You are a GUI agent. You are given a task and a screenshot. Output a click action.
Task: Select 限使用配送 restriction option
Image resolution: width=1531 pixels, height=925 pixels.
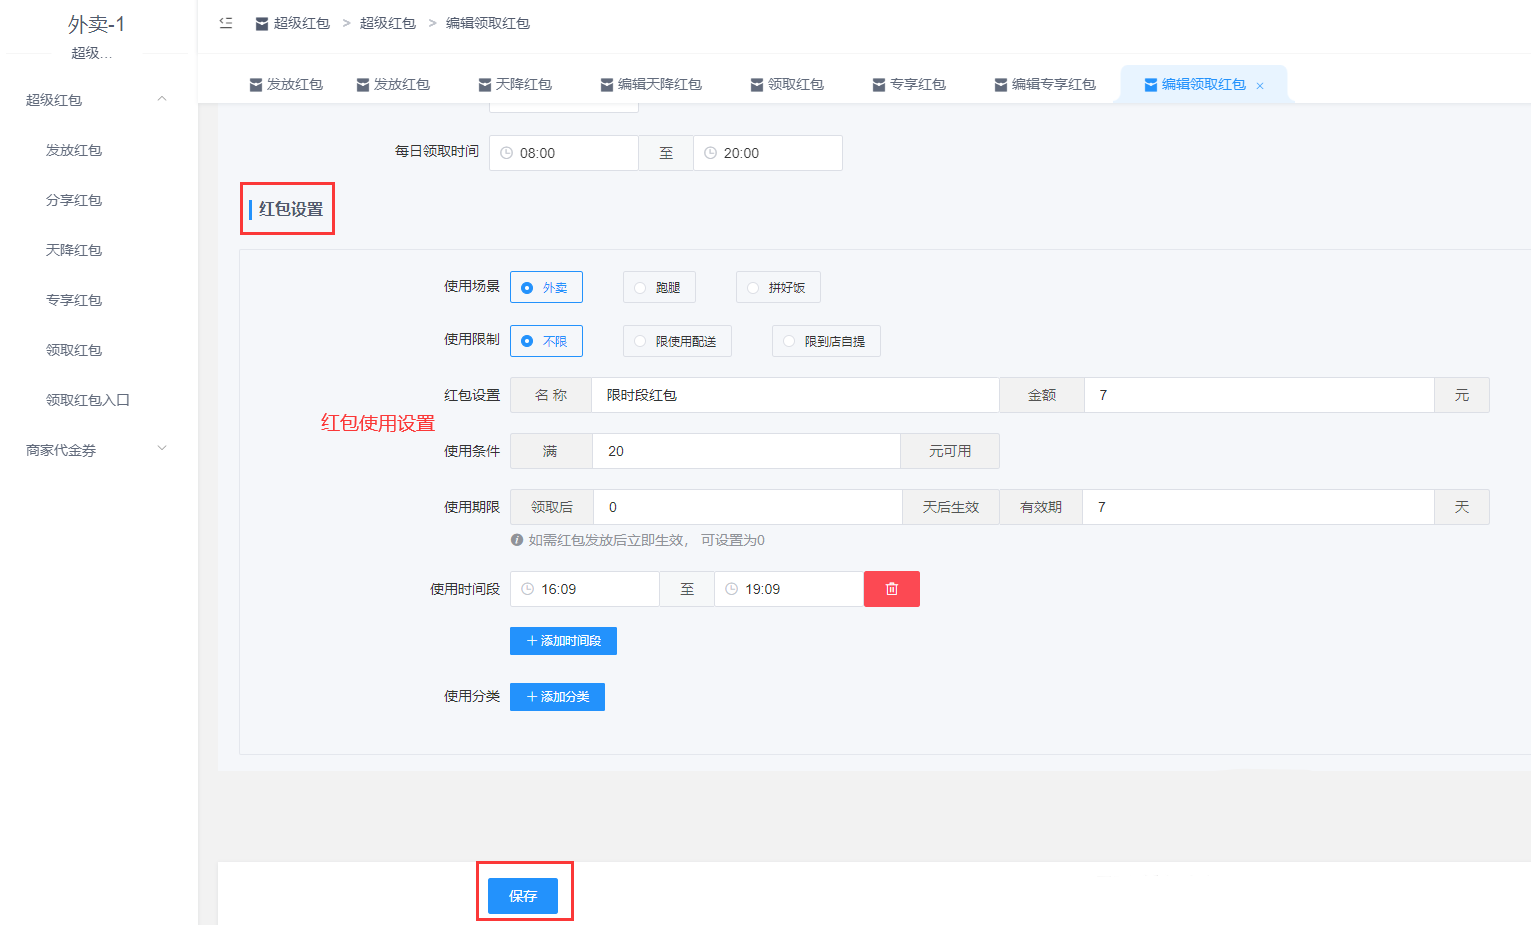[x=677, y=341]
